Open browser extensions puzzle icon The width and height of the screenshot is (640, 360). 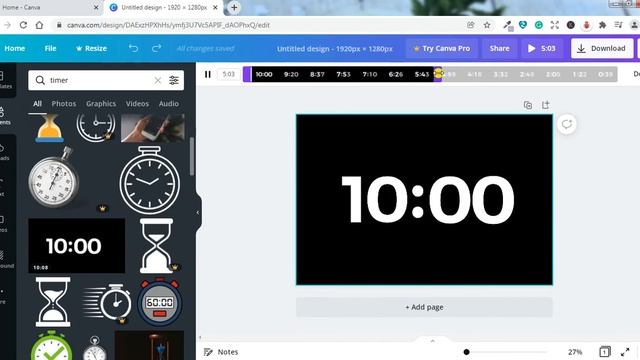click(x=602, y=25)
